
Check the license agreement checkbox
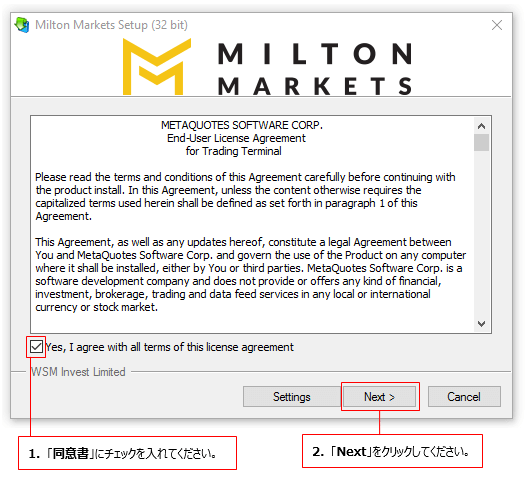[x=36, y=347]
